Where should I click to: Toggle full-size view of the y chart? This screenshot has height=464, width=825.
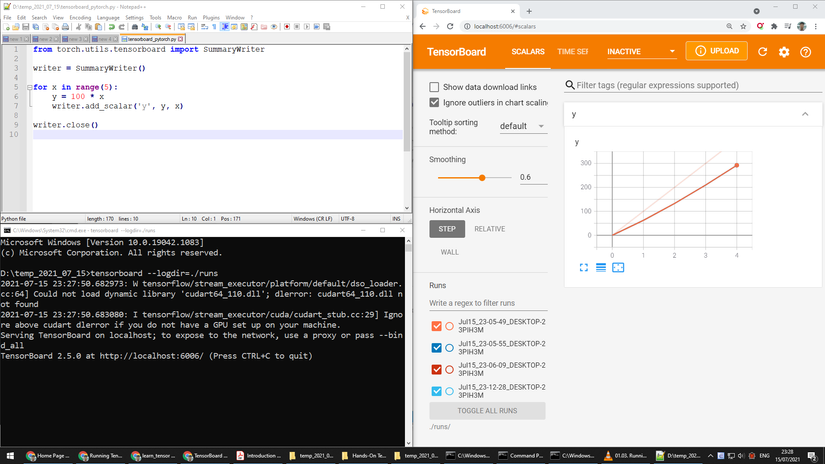pyautogui.click(x=584, y=267)
